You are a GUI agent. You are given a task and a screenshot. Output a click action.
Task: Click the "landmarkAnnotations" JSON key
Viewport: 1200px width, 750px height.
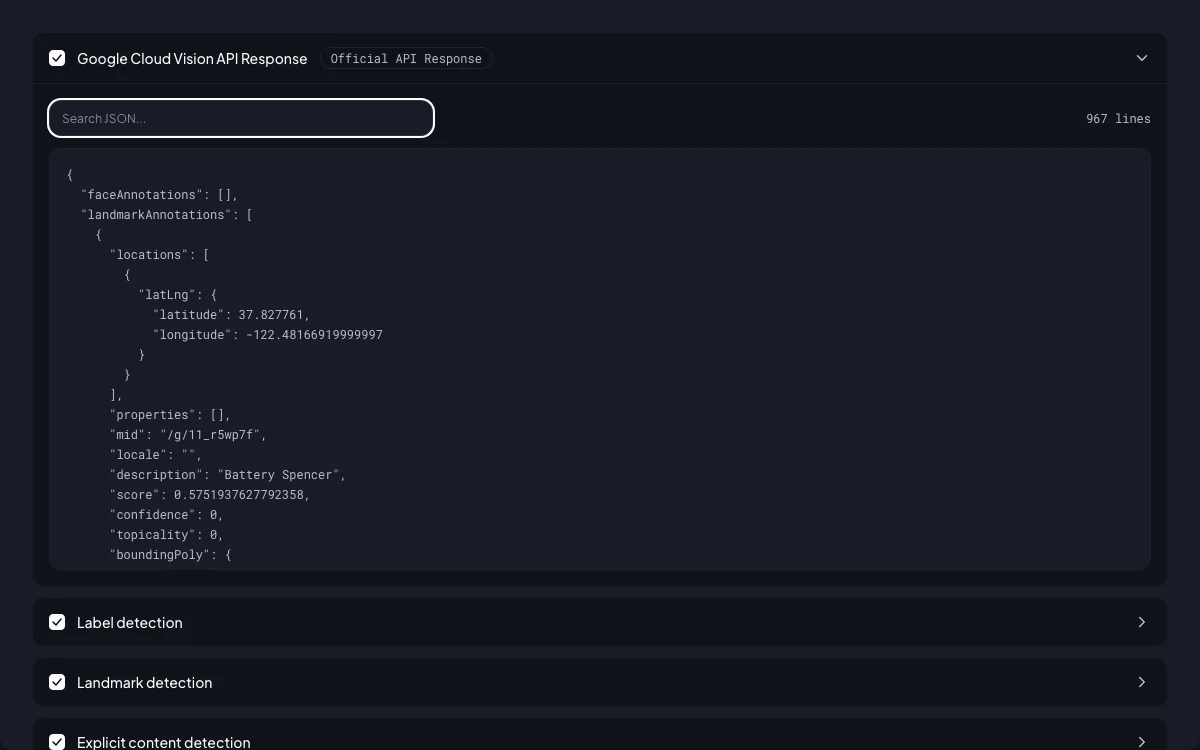tap(156, 215)
